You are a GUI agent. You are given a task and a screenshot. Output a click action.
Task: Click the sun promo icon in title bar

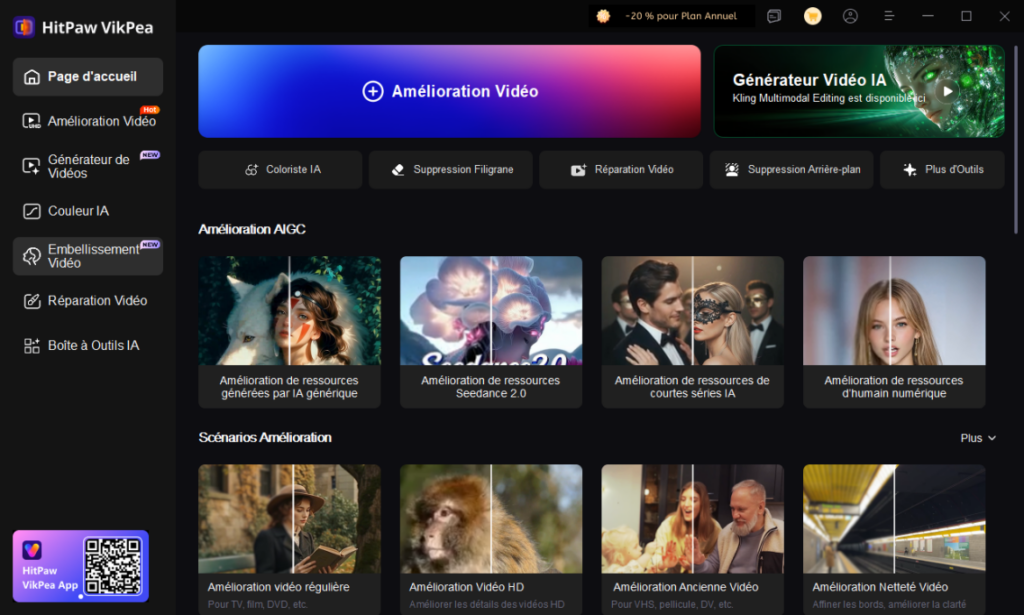[x=603, y=16]
